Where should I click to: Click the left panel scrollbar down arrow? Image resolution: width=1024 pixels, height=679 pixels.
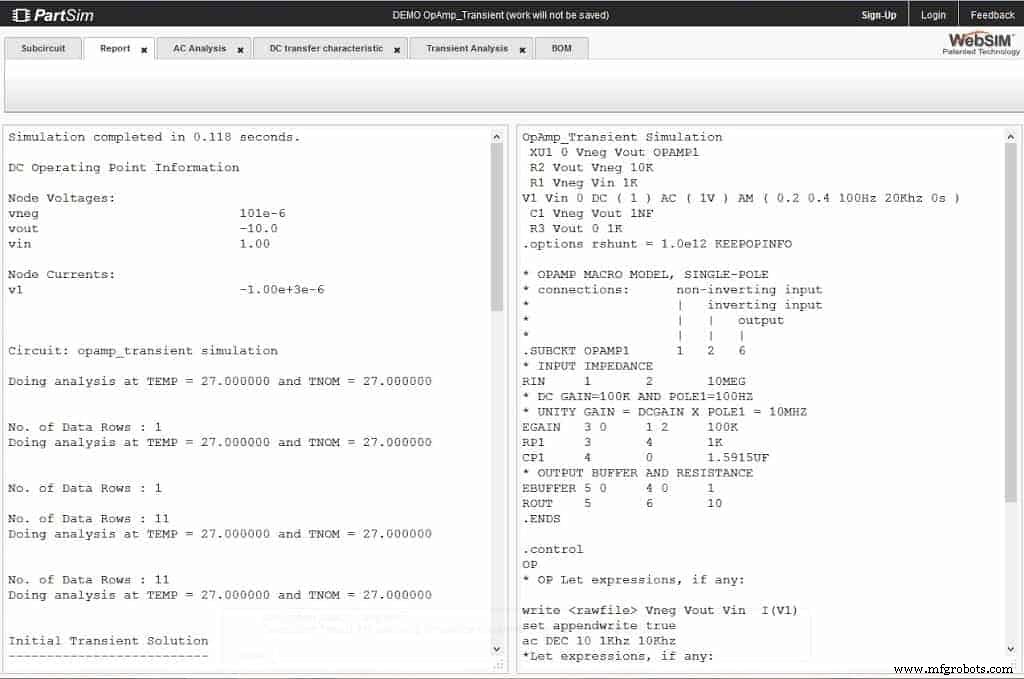(497, 648)
